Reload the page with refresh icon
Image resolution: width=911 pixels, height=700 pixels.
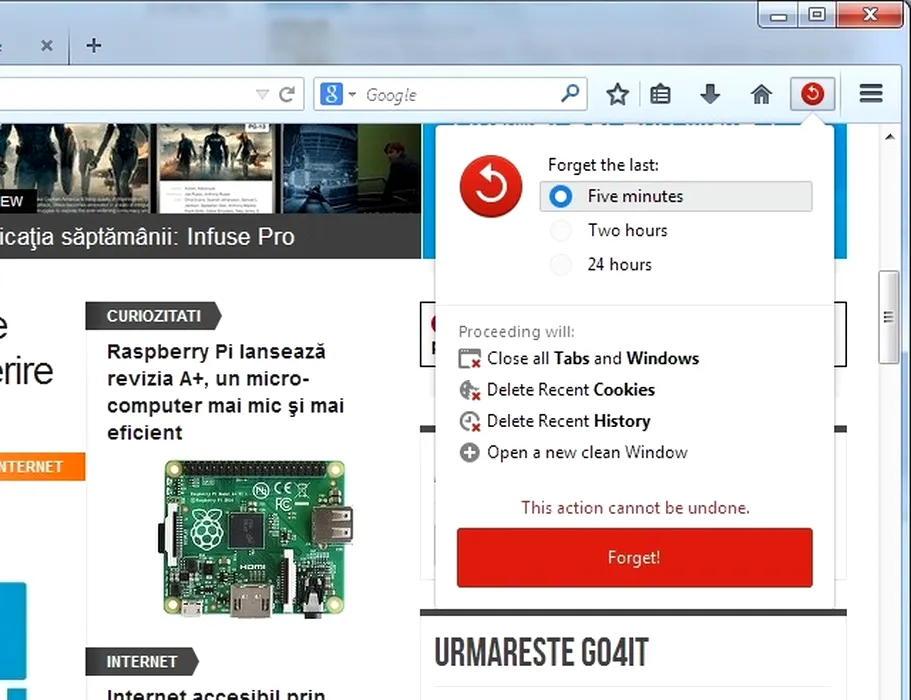click(x=287, y=94)
